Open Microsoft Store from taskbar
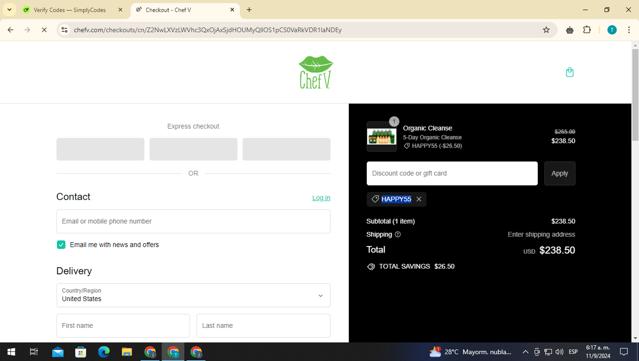This screenshot has height=361, width=639. point(80,352)
